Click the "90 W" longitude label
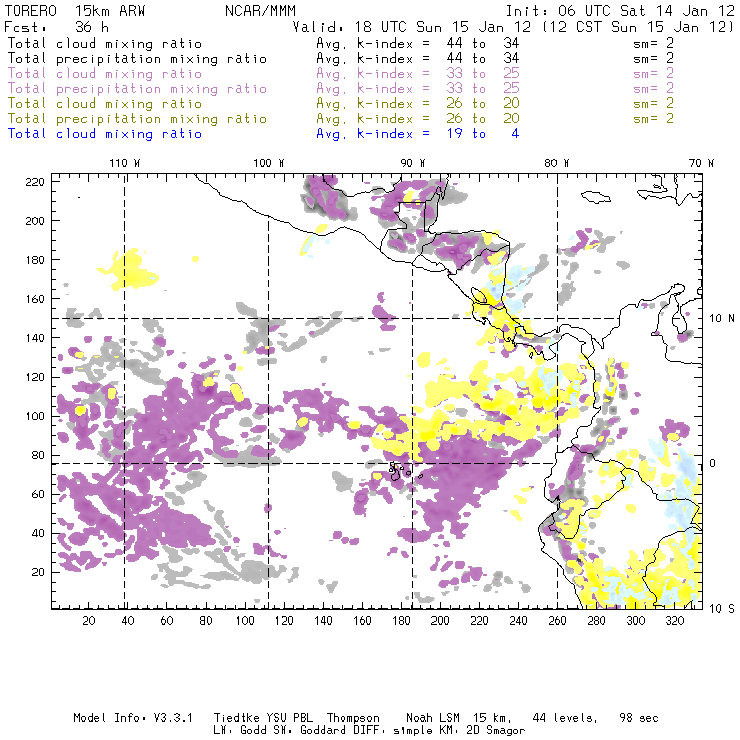Screen dimensions: 740x740 [x=413, y=163]
